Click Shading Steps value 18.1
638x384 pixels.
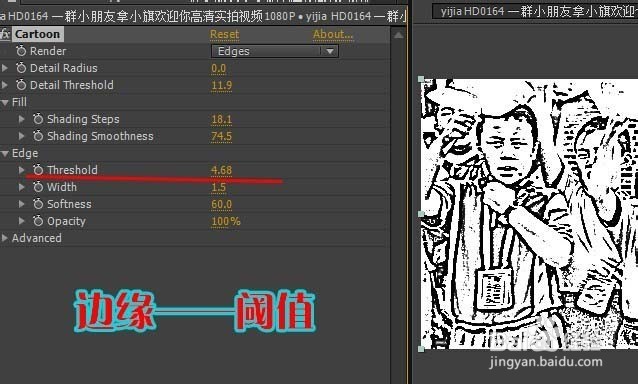click(x=221, y=120)
